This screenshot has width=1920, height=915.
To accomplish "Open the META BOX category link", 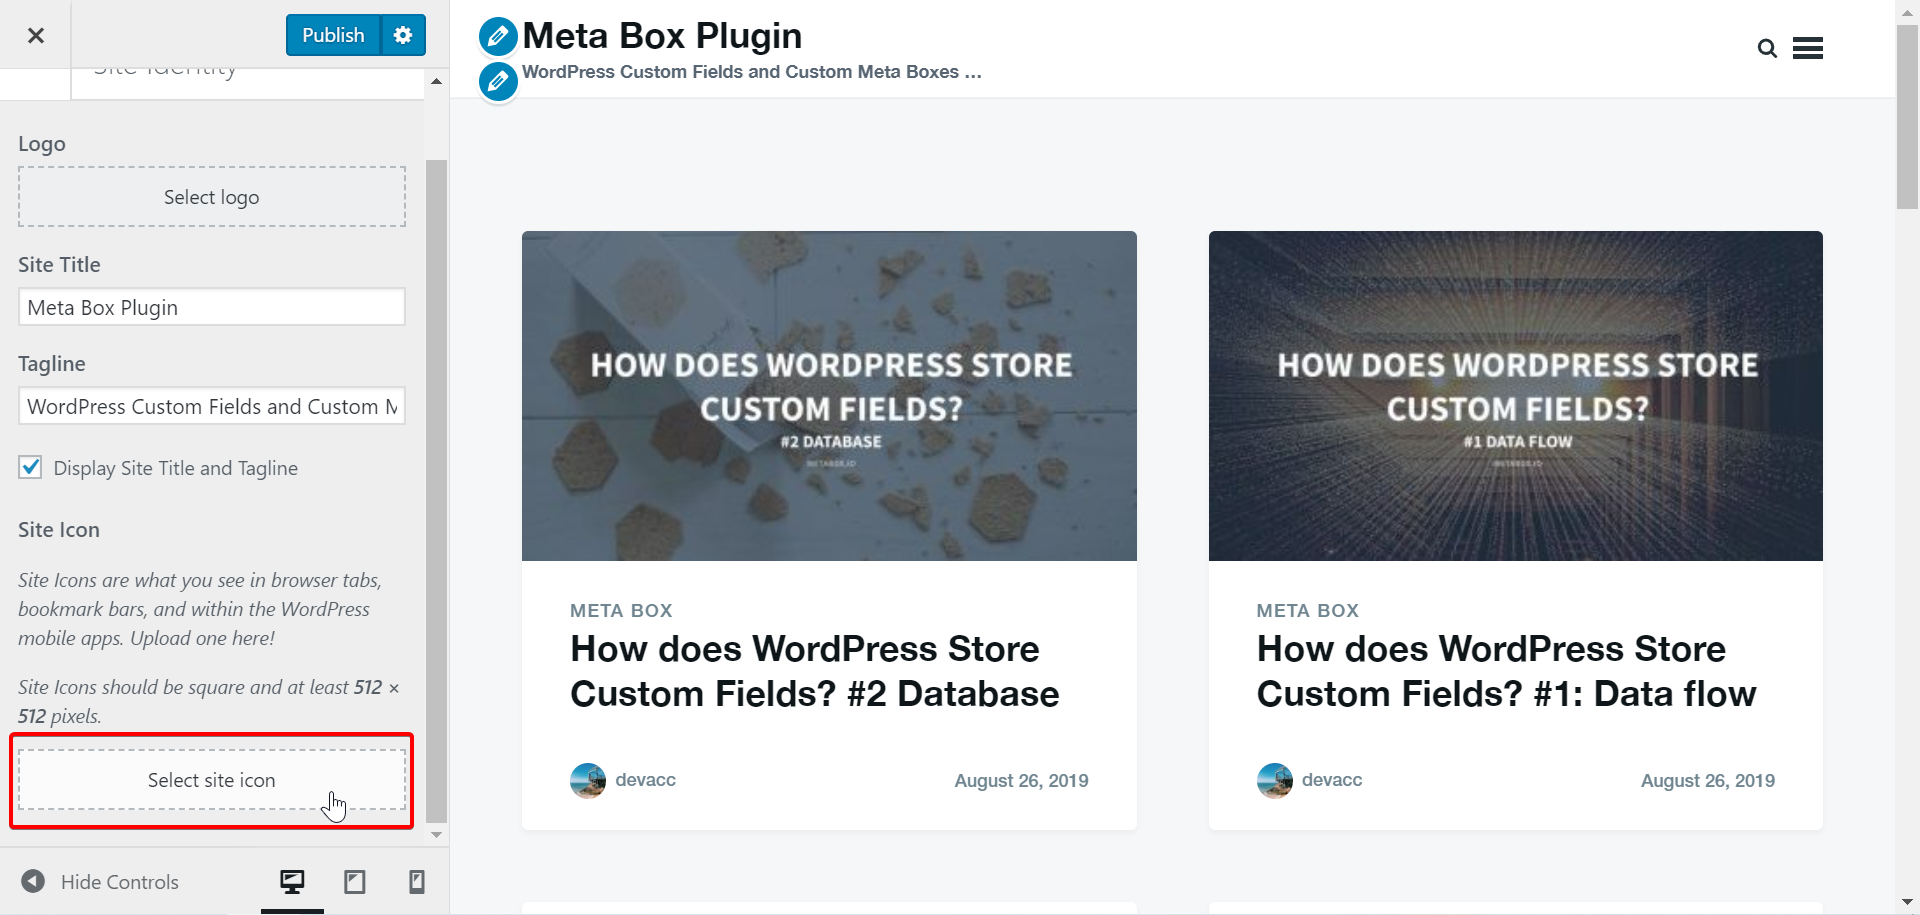I will pos(620,610).
